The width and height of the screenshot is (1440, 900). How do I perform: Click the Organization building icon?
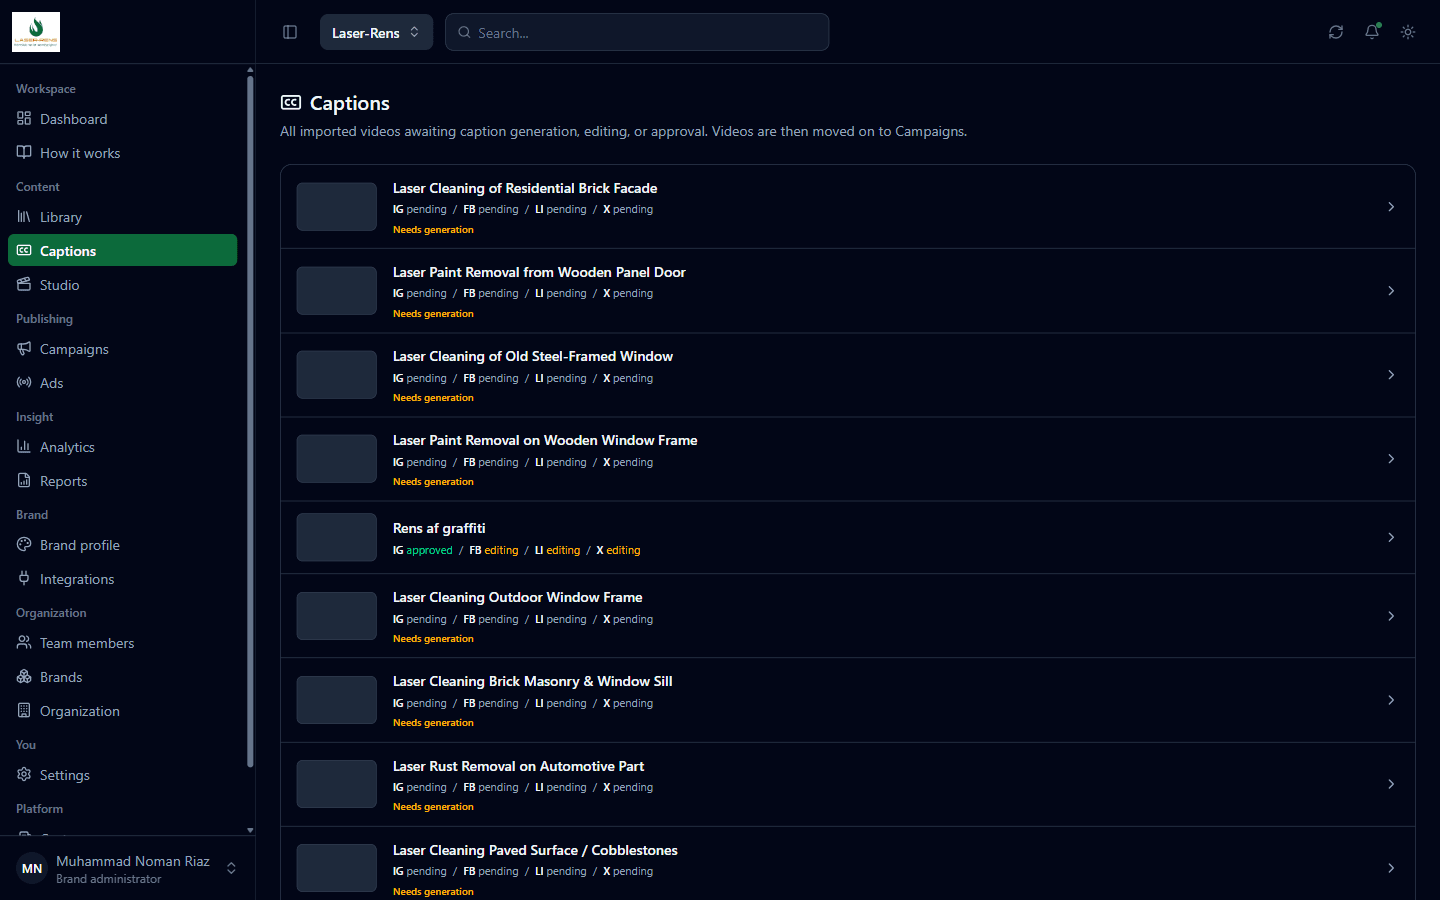pyautogui.click(x=24, y=711)
